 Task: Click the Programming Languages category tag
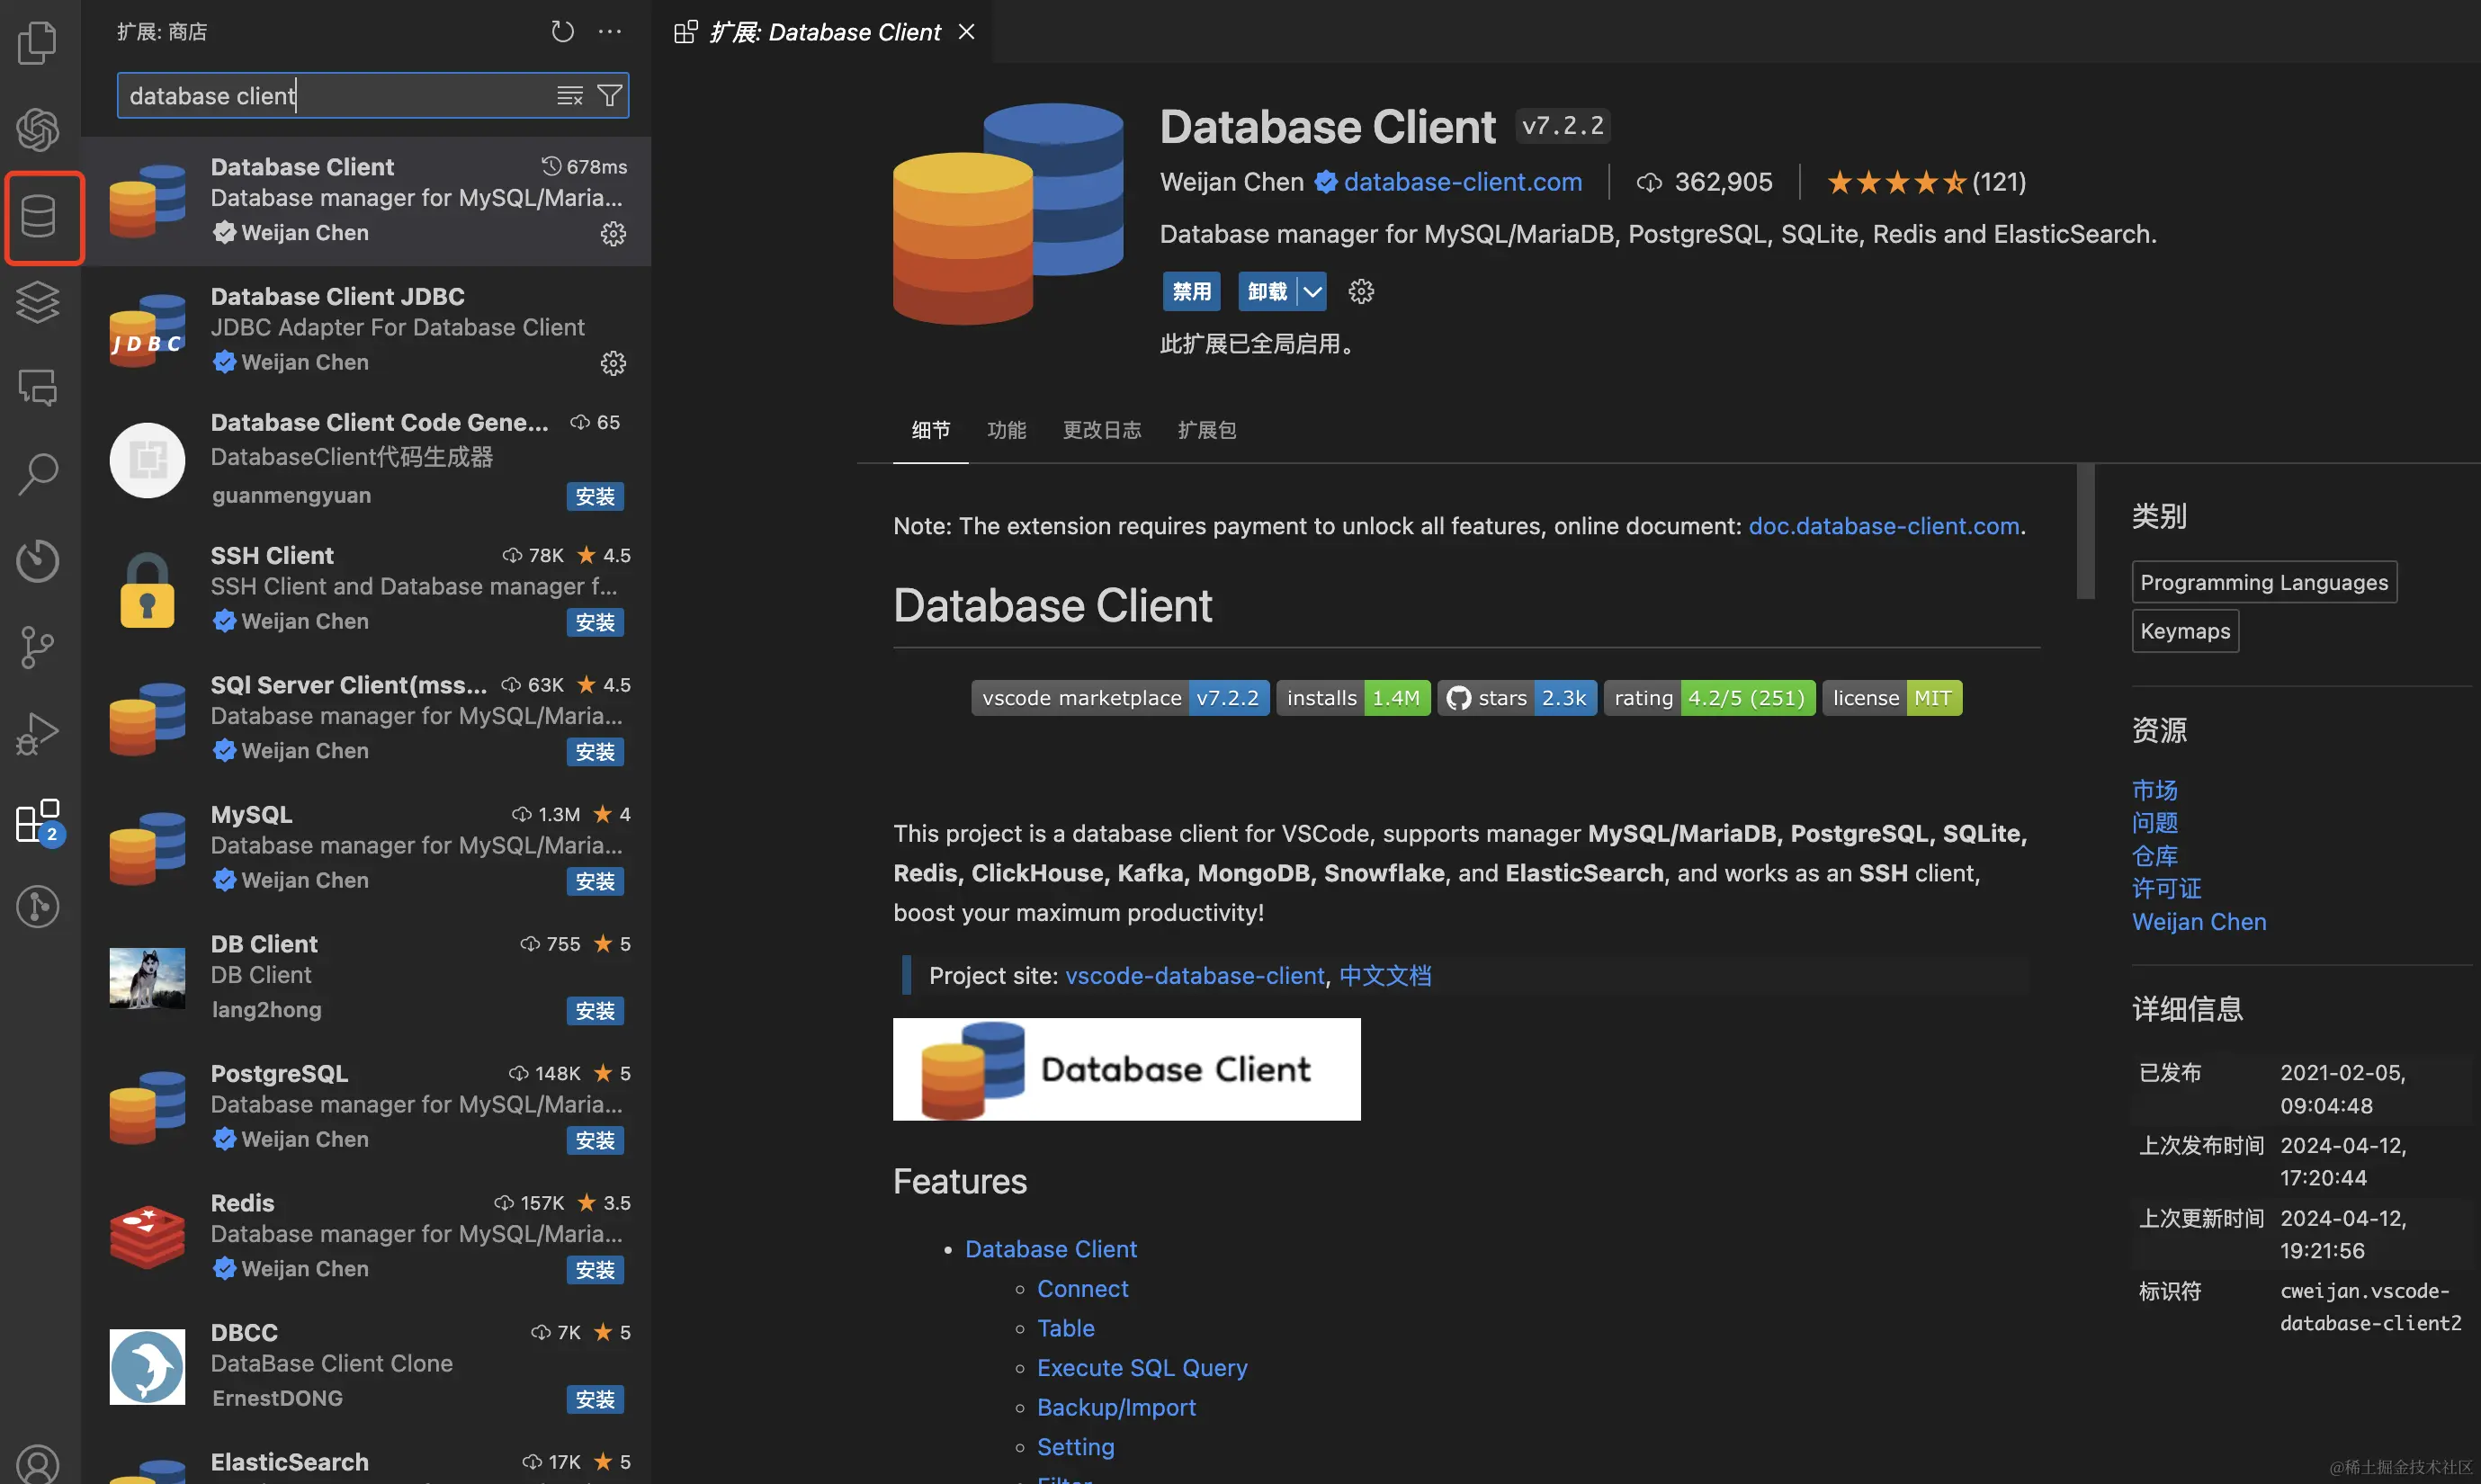point(2263,582)
